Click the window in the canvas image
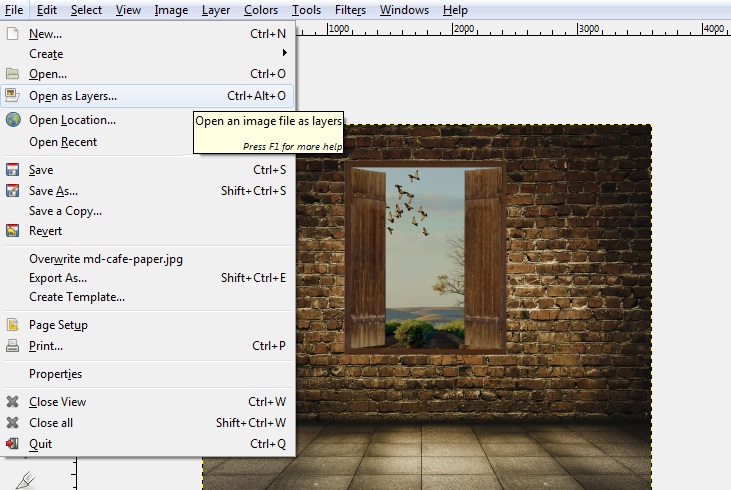The image size is (731, 490). click(x=425, y=257)
